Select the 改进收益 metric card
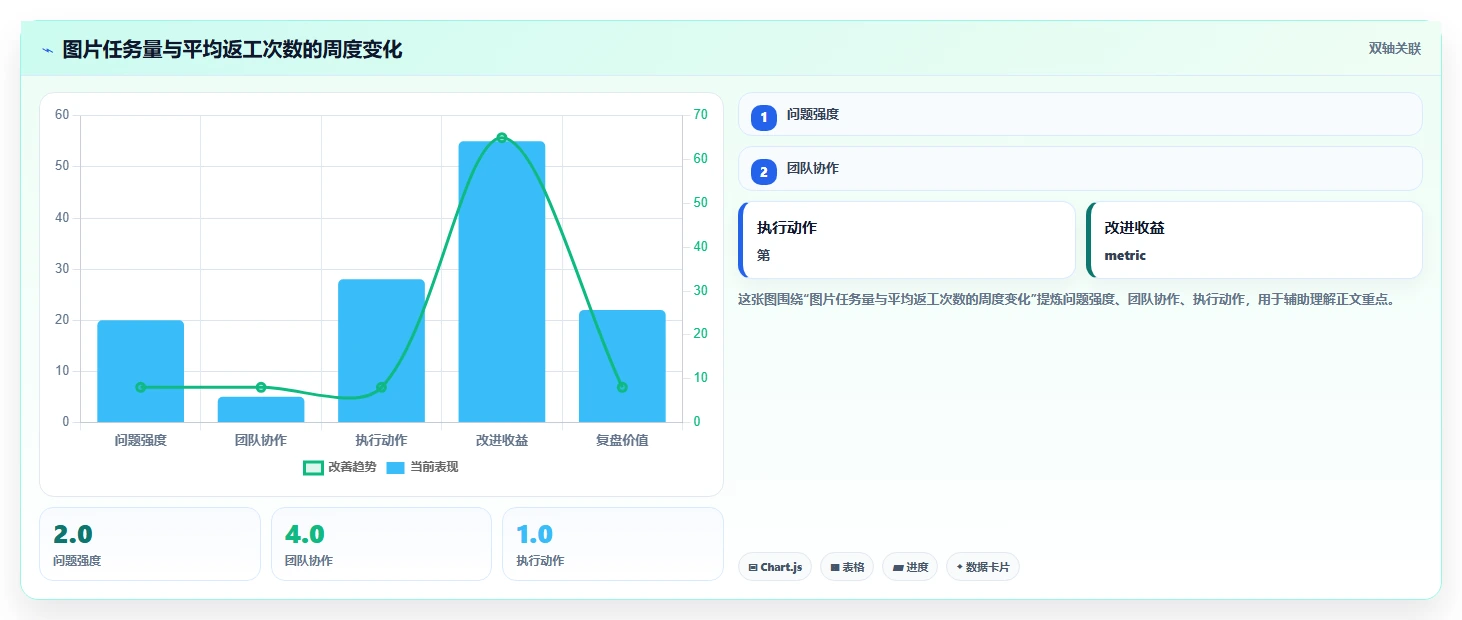 [x=1254, y=240]
